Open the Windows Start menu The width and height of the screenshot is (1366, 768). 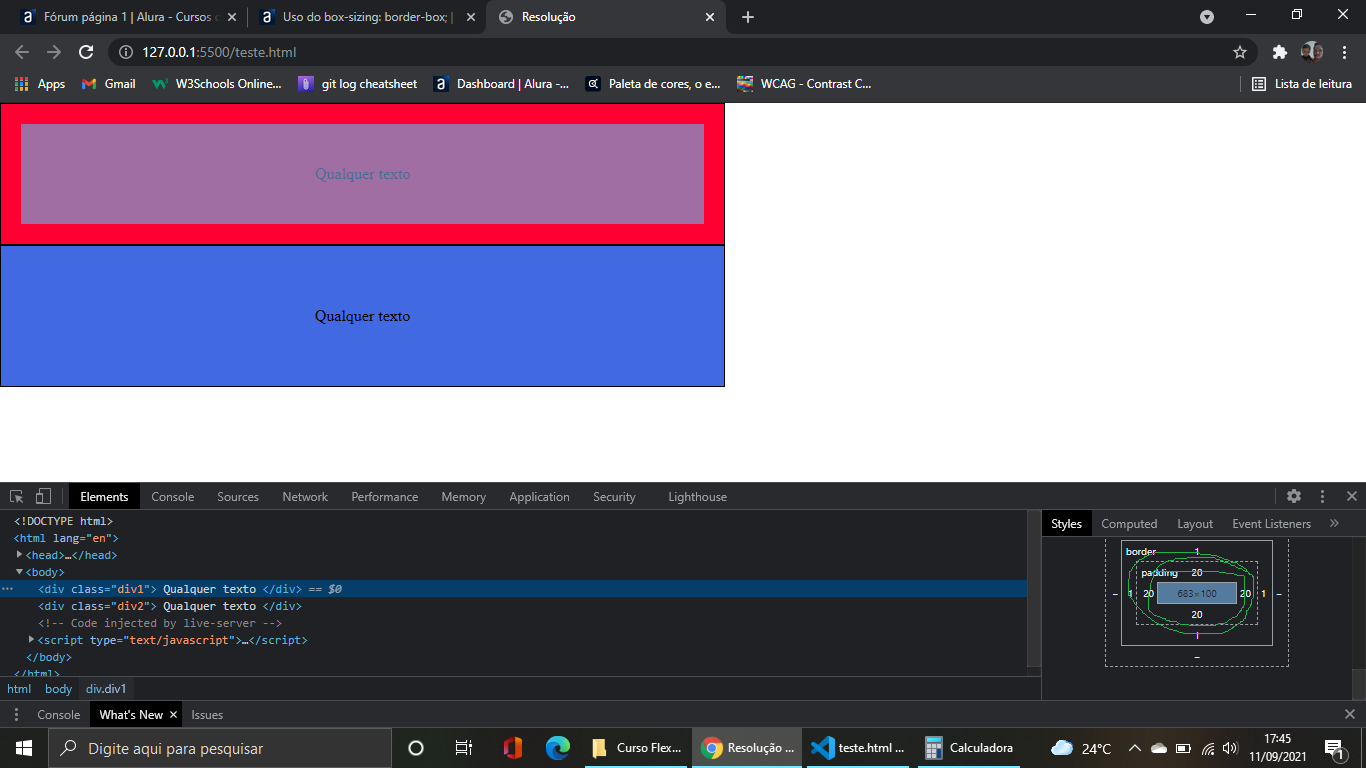(x=24, y=748)
